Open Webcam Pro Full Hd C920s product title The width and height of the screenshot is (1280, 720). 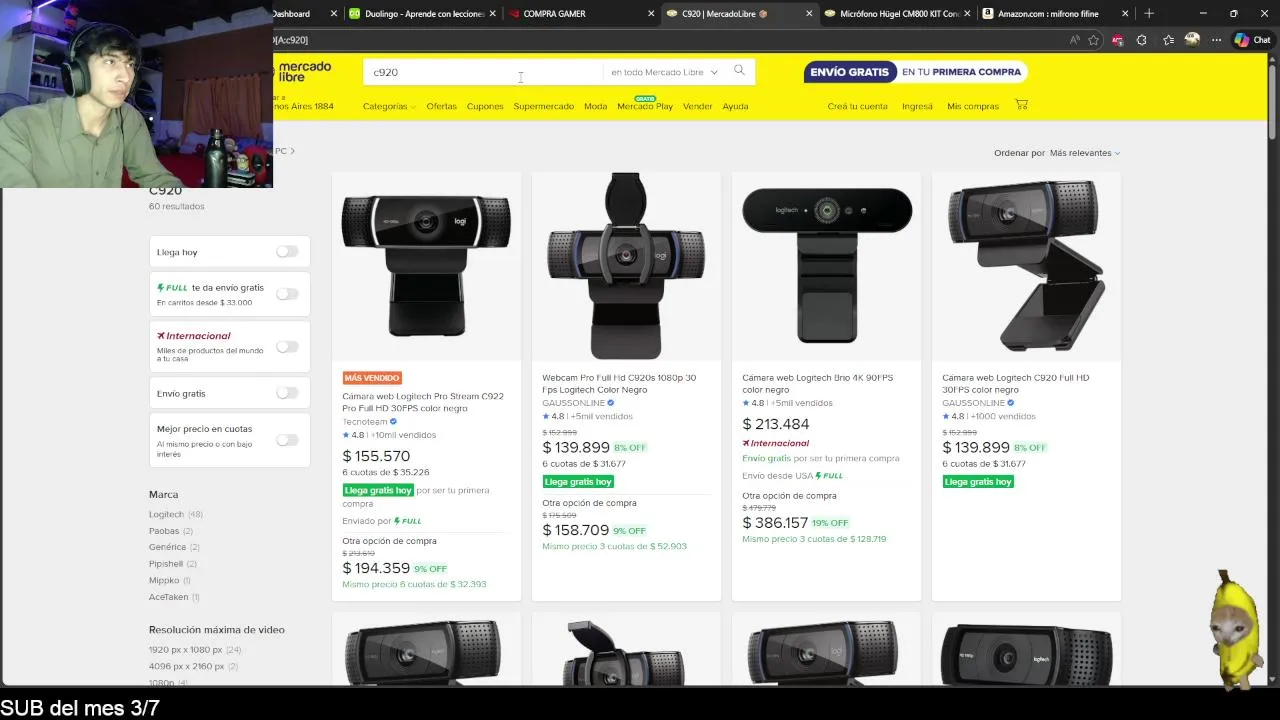pos(619,383)
